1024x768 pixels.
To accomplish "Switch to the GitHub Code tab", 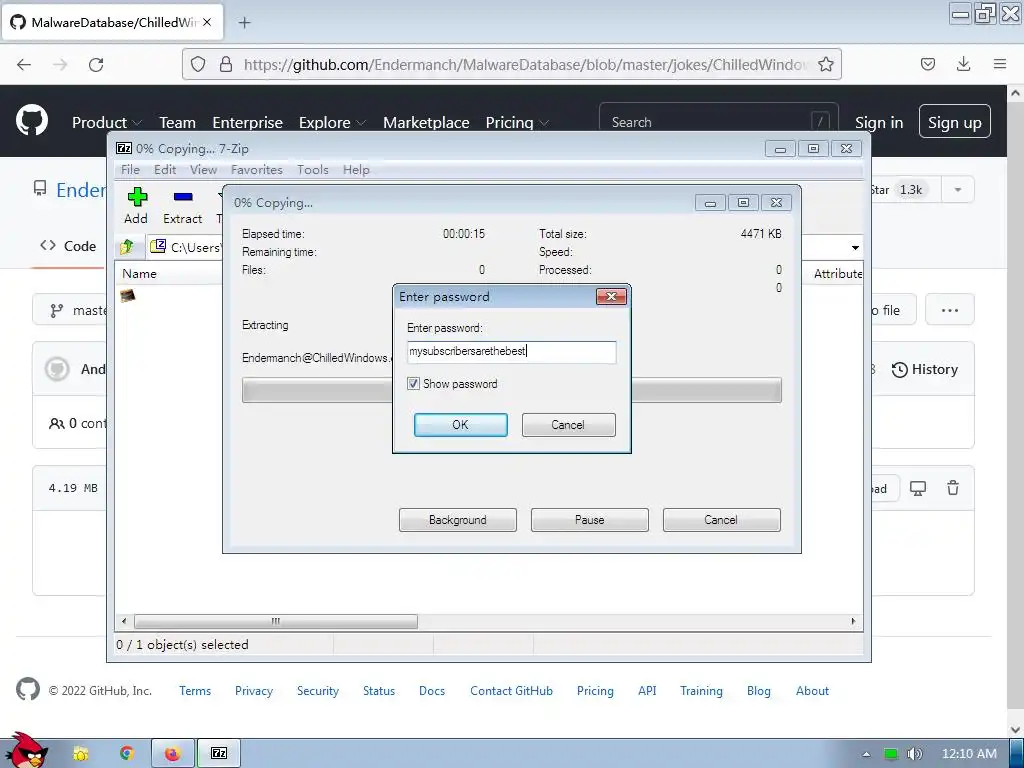I will [68, 246].
